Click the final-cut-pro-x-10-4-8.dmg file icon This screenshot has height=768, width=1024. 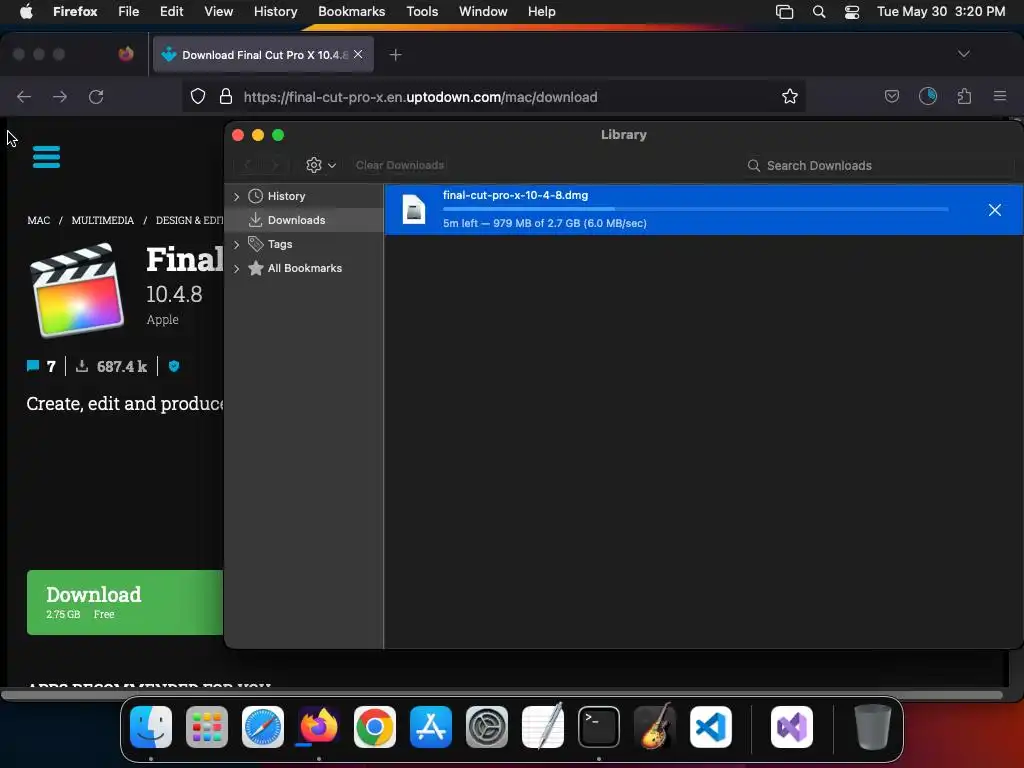click(413, 210)
